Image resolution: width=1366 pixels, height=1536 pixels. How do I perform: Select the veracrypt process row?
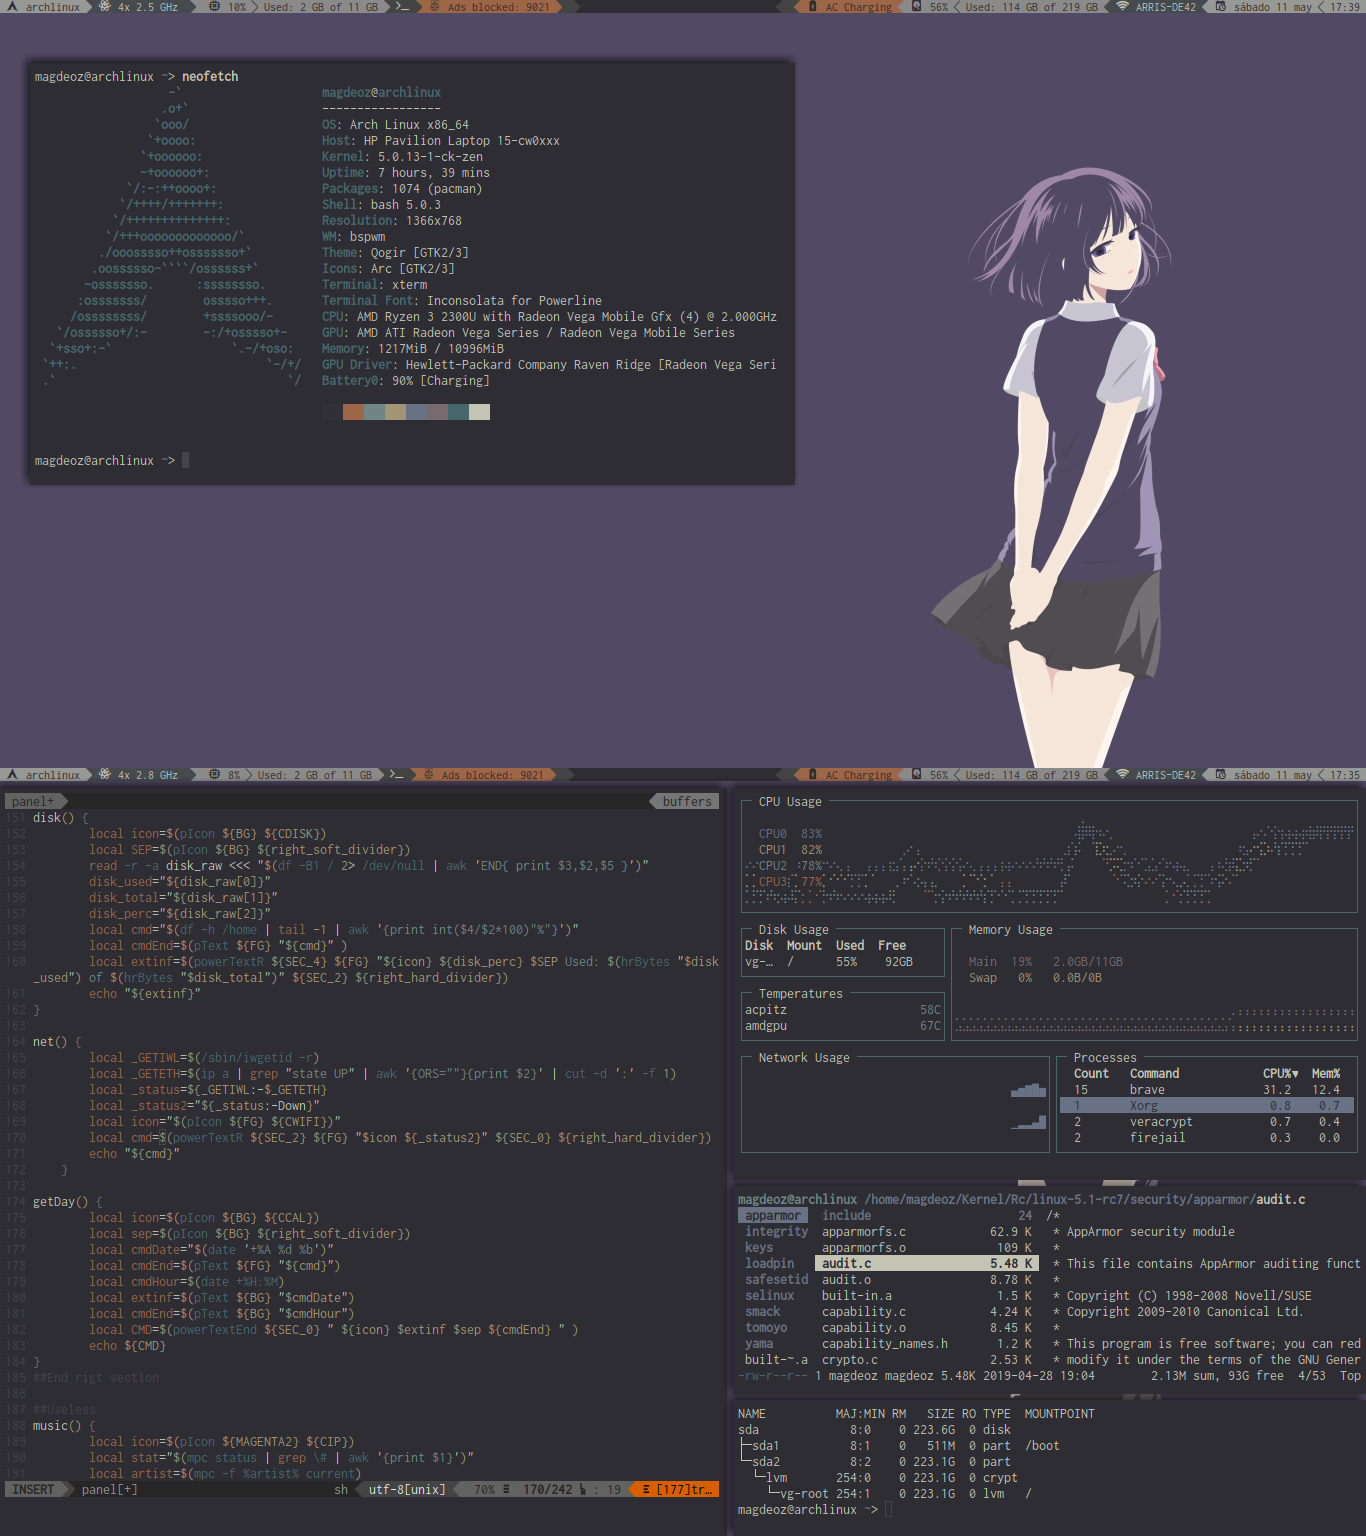click(1206, 1122)
